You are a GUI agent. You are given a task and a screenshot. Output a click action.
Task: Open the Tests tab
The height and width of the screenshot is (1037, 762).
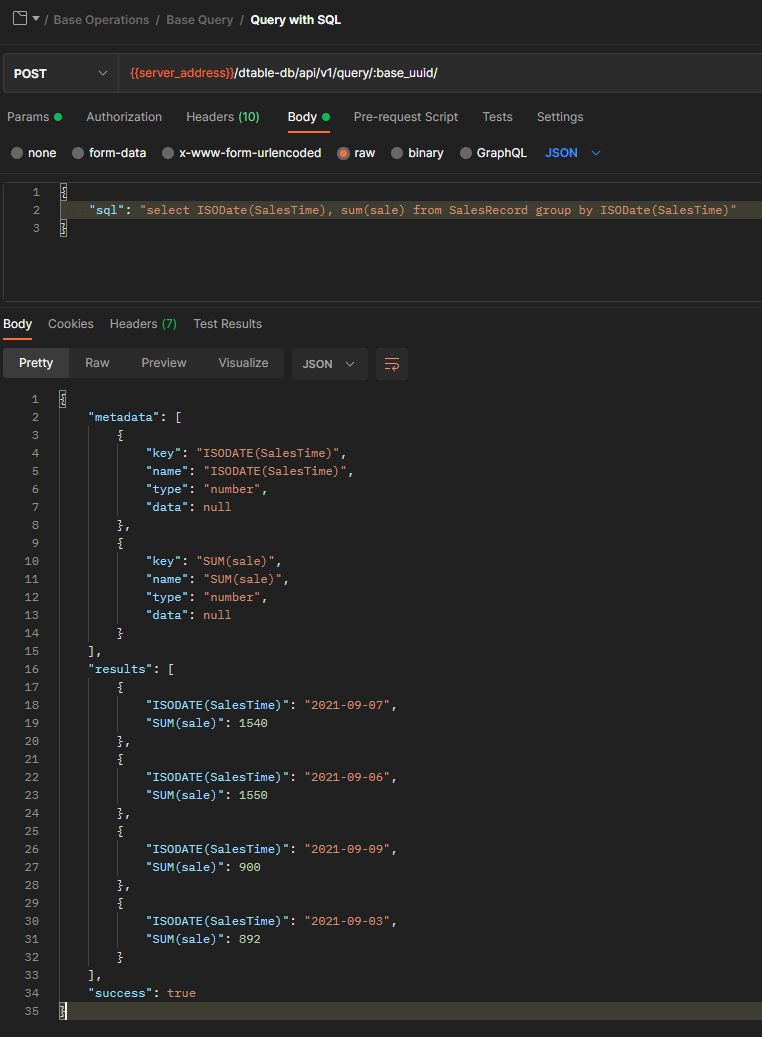tap(497, 117)
